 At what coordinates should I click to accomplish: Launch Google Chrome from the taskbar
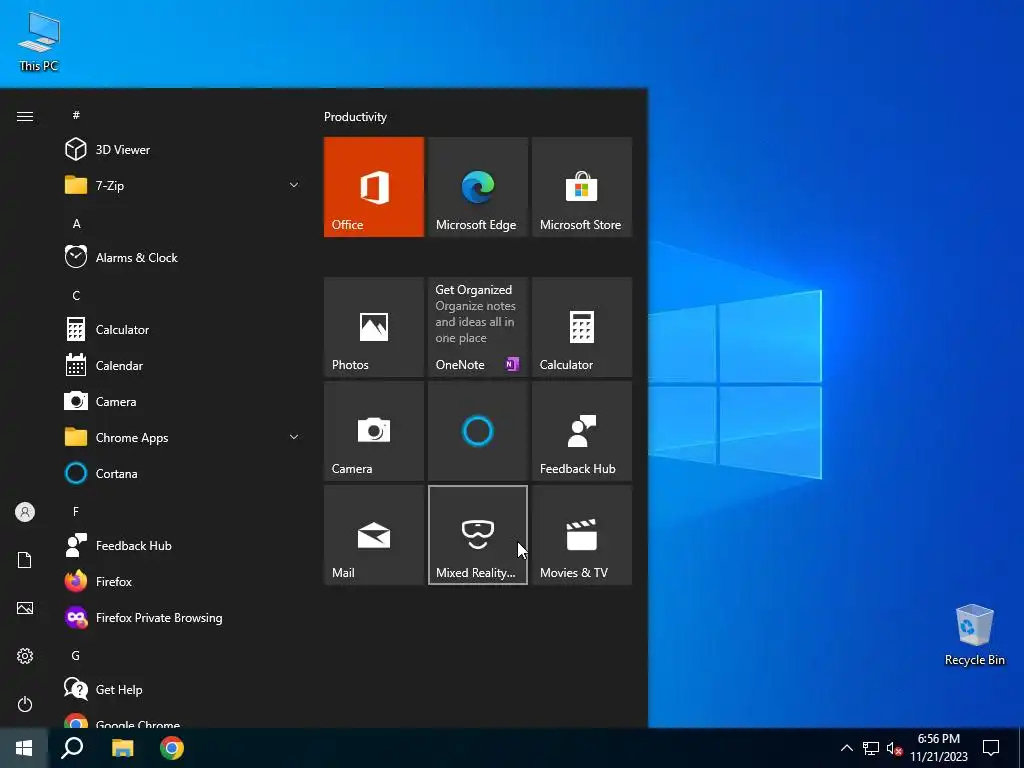point(172,748)
